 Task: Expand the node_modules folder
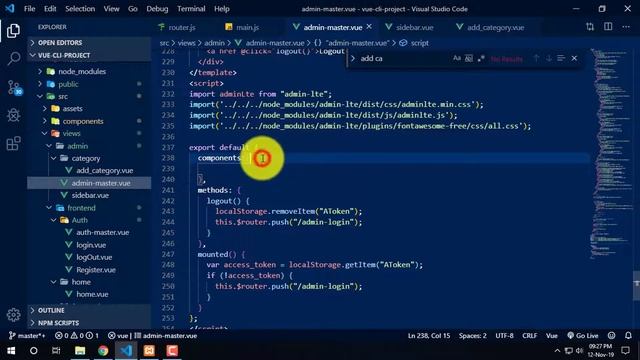[x=82, y=71]
